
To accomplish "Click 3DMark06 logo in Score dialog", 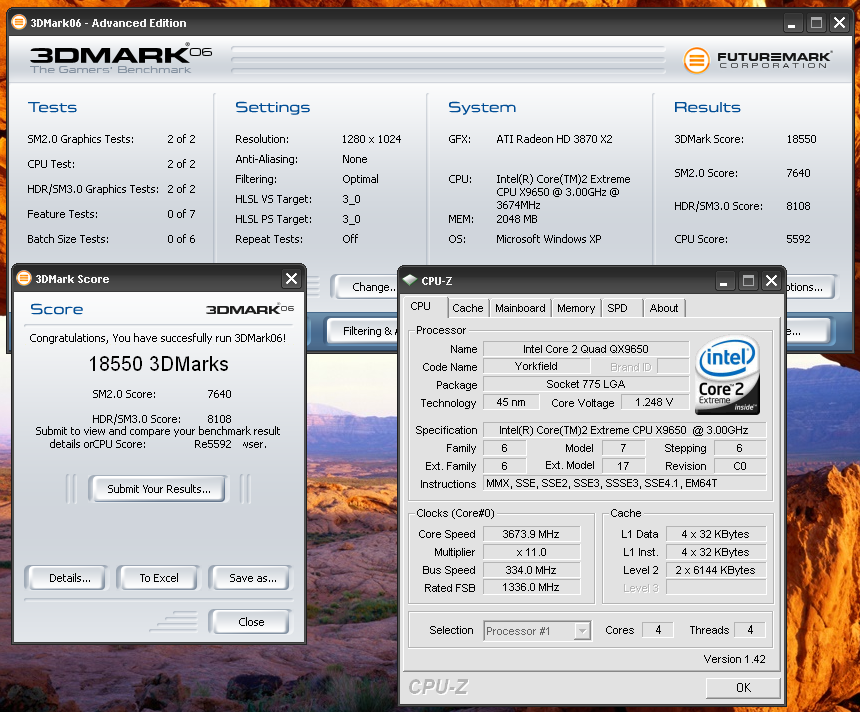I will [x=250, y=309].
